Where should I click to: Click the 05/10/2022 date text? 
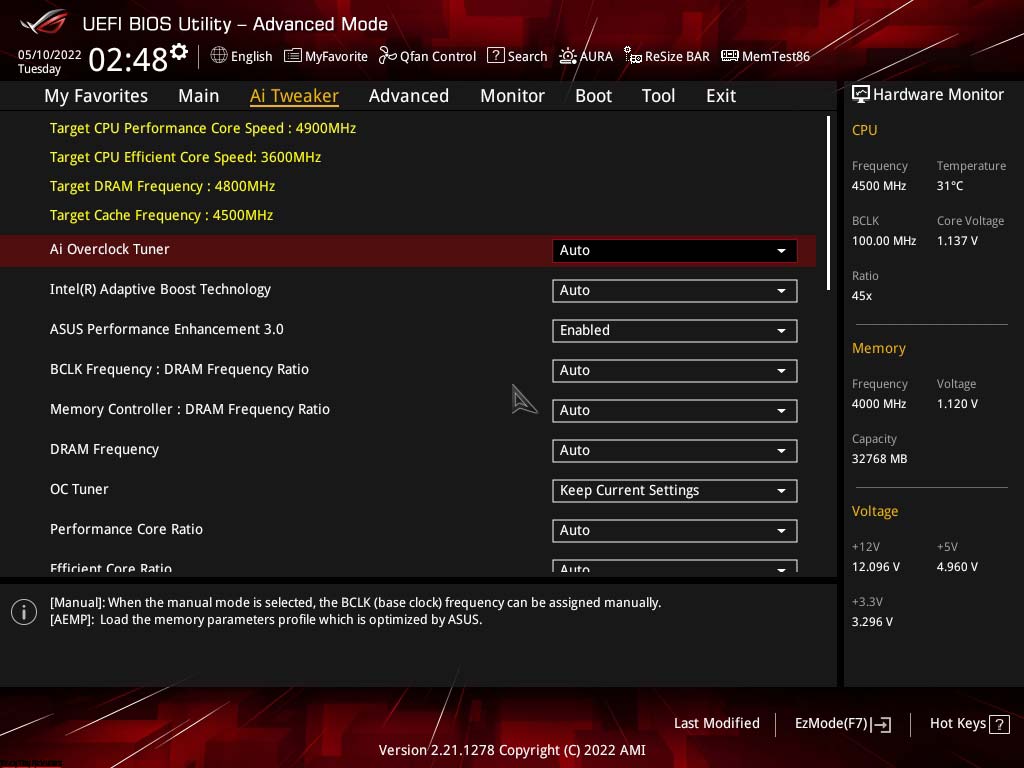[x=50, y=55]
